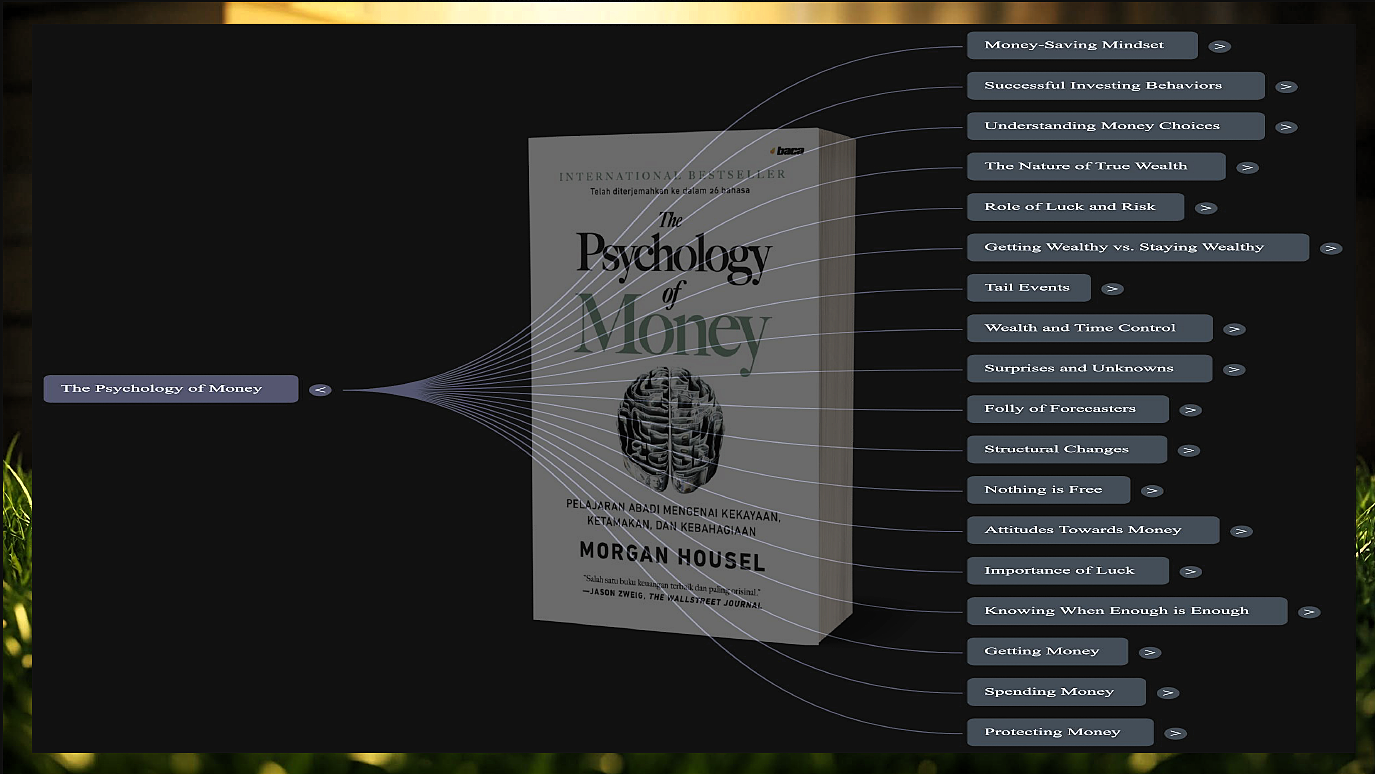Select the Successful Investing Behaviors topic
Image resolution: width=1375 pixels, height=774 pixels.
[x=1116, y=86]
